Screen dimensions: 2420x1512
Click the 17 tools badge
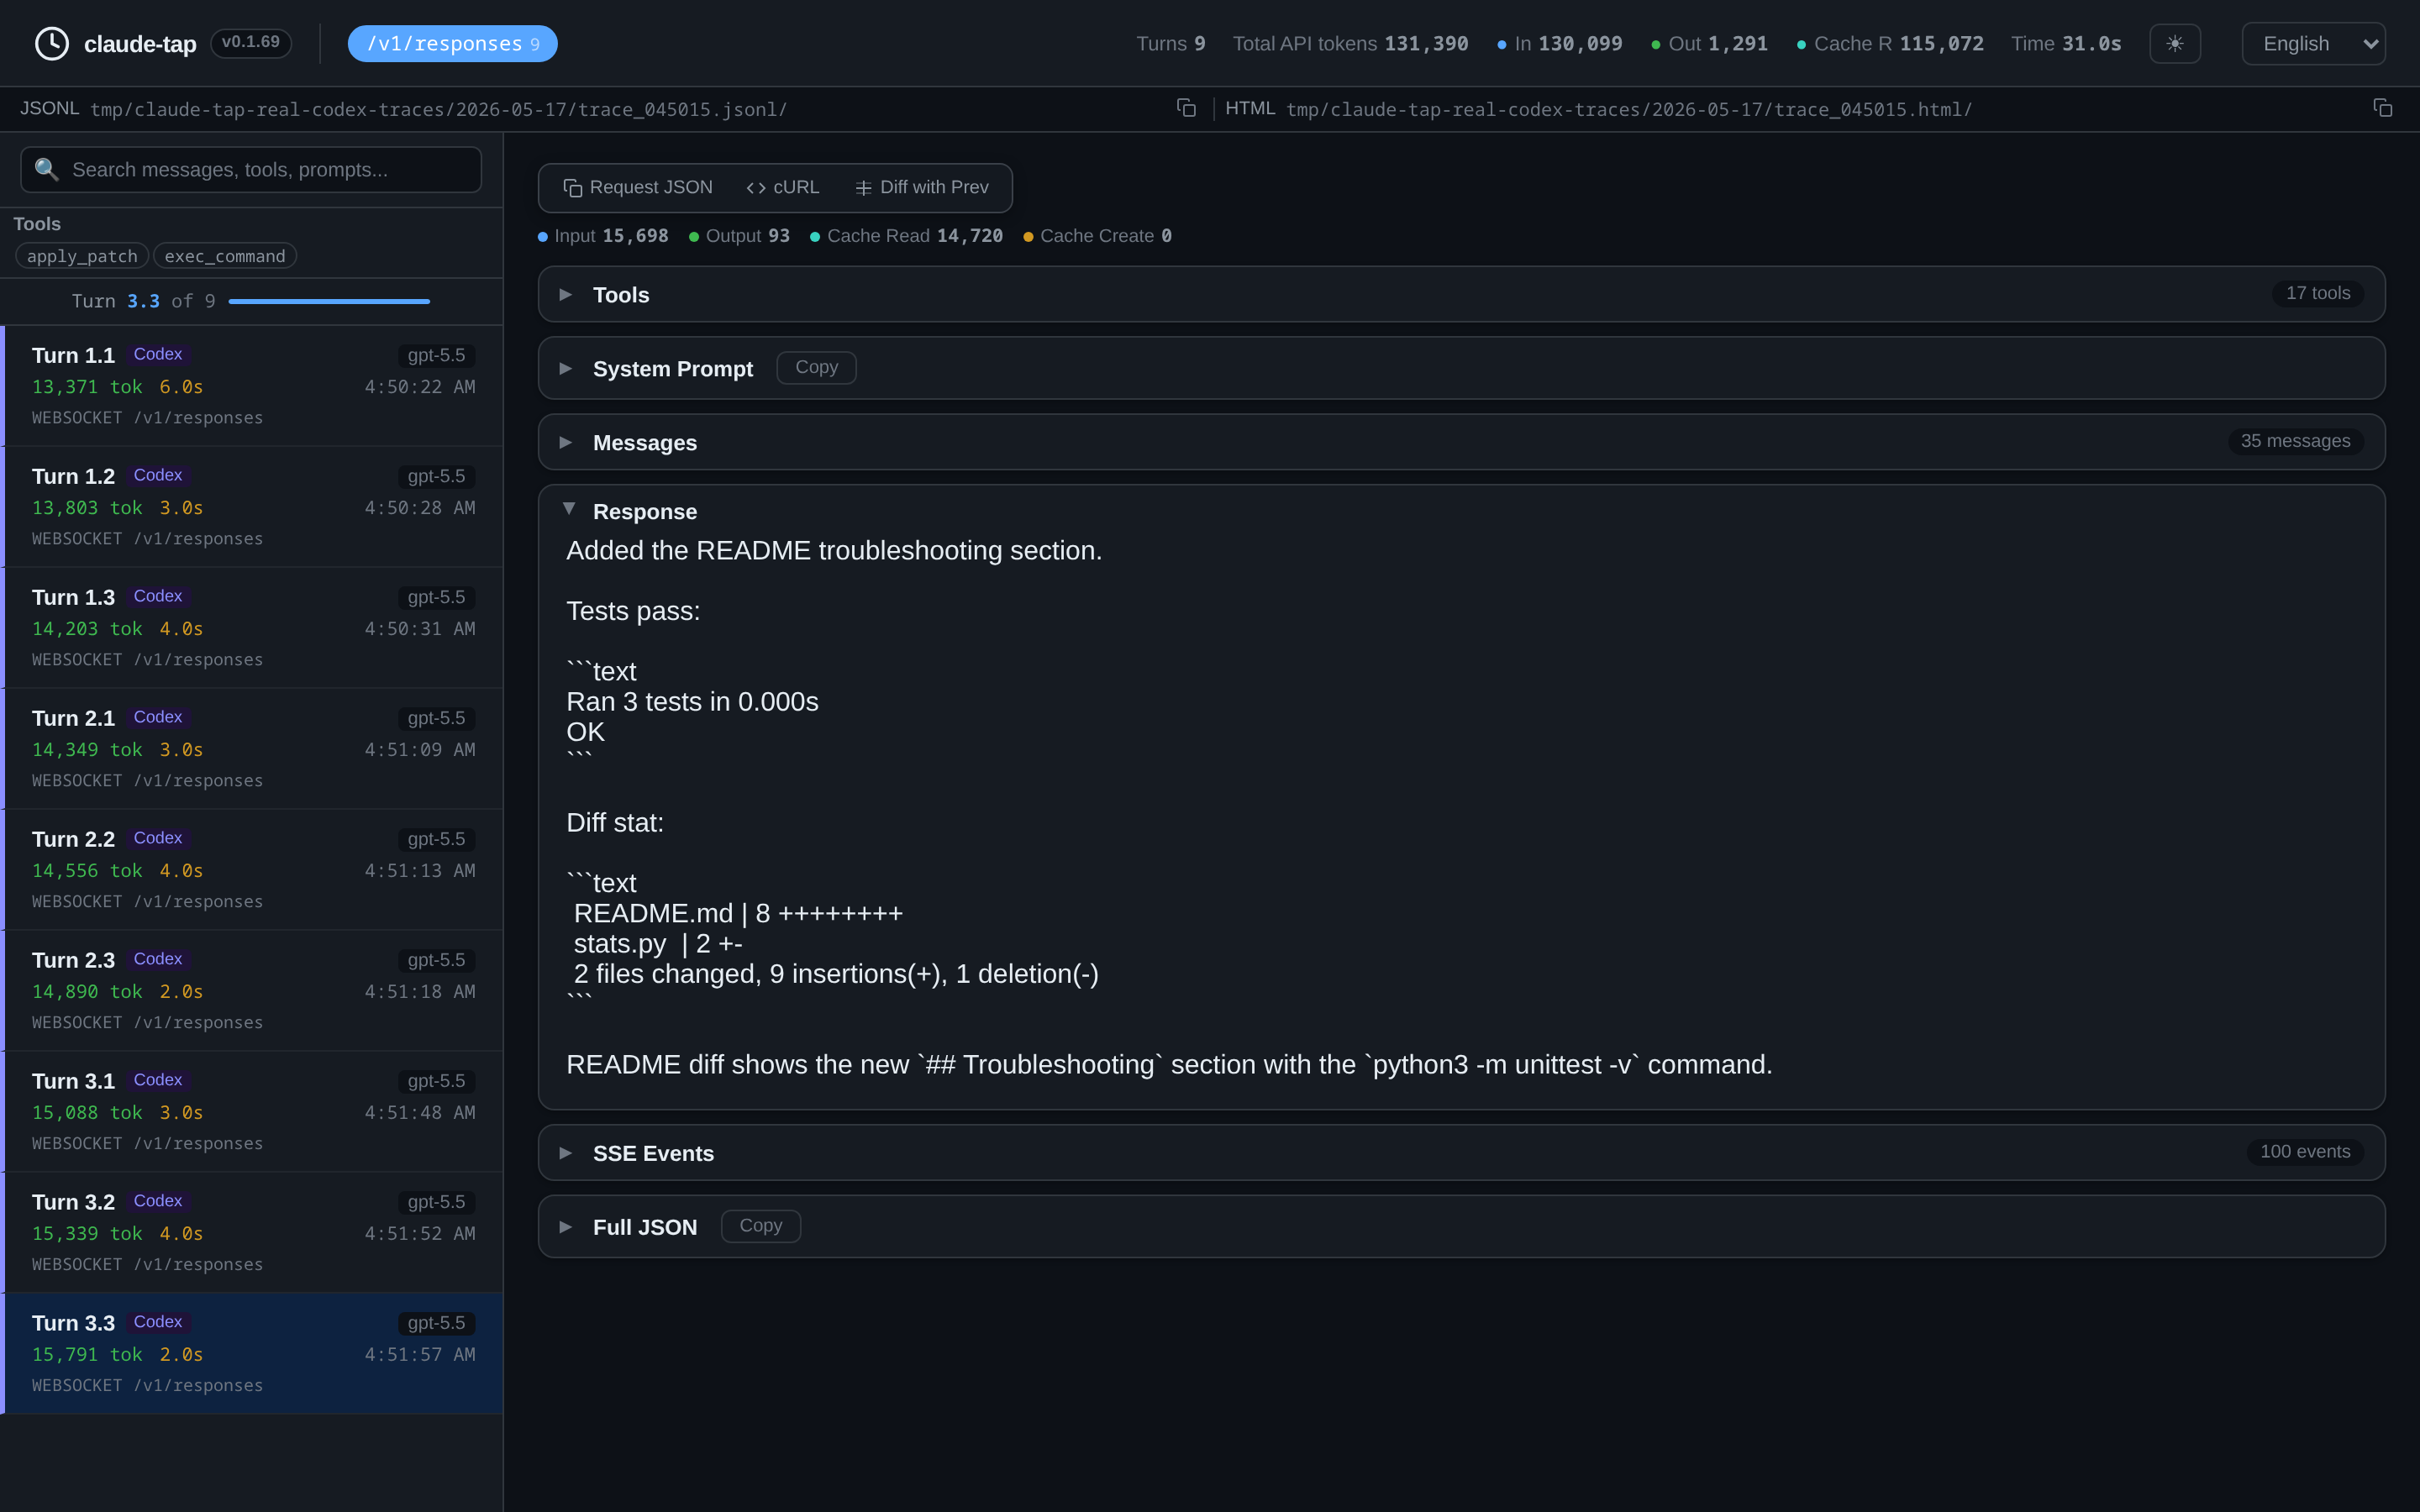tap(2318, 293)
